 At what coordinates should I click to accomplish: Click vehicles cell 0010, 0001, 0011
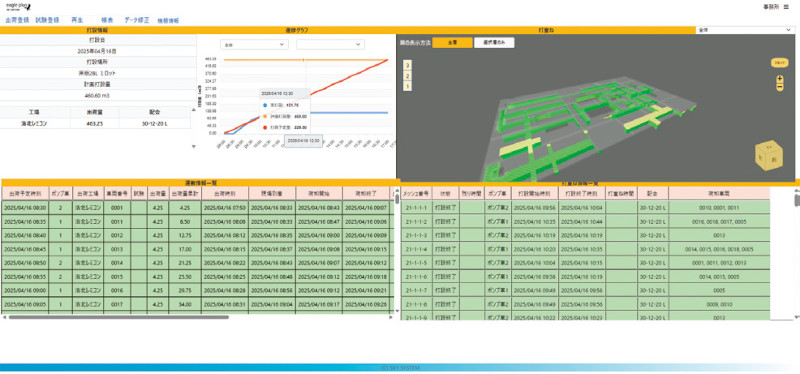click(718, 208)
